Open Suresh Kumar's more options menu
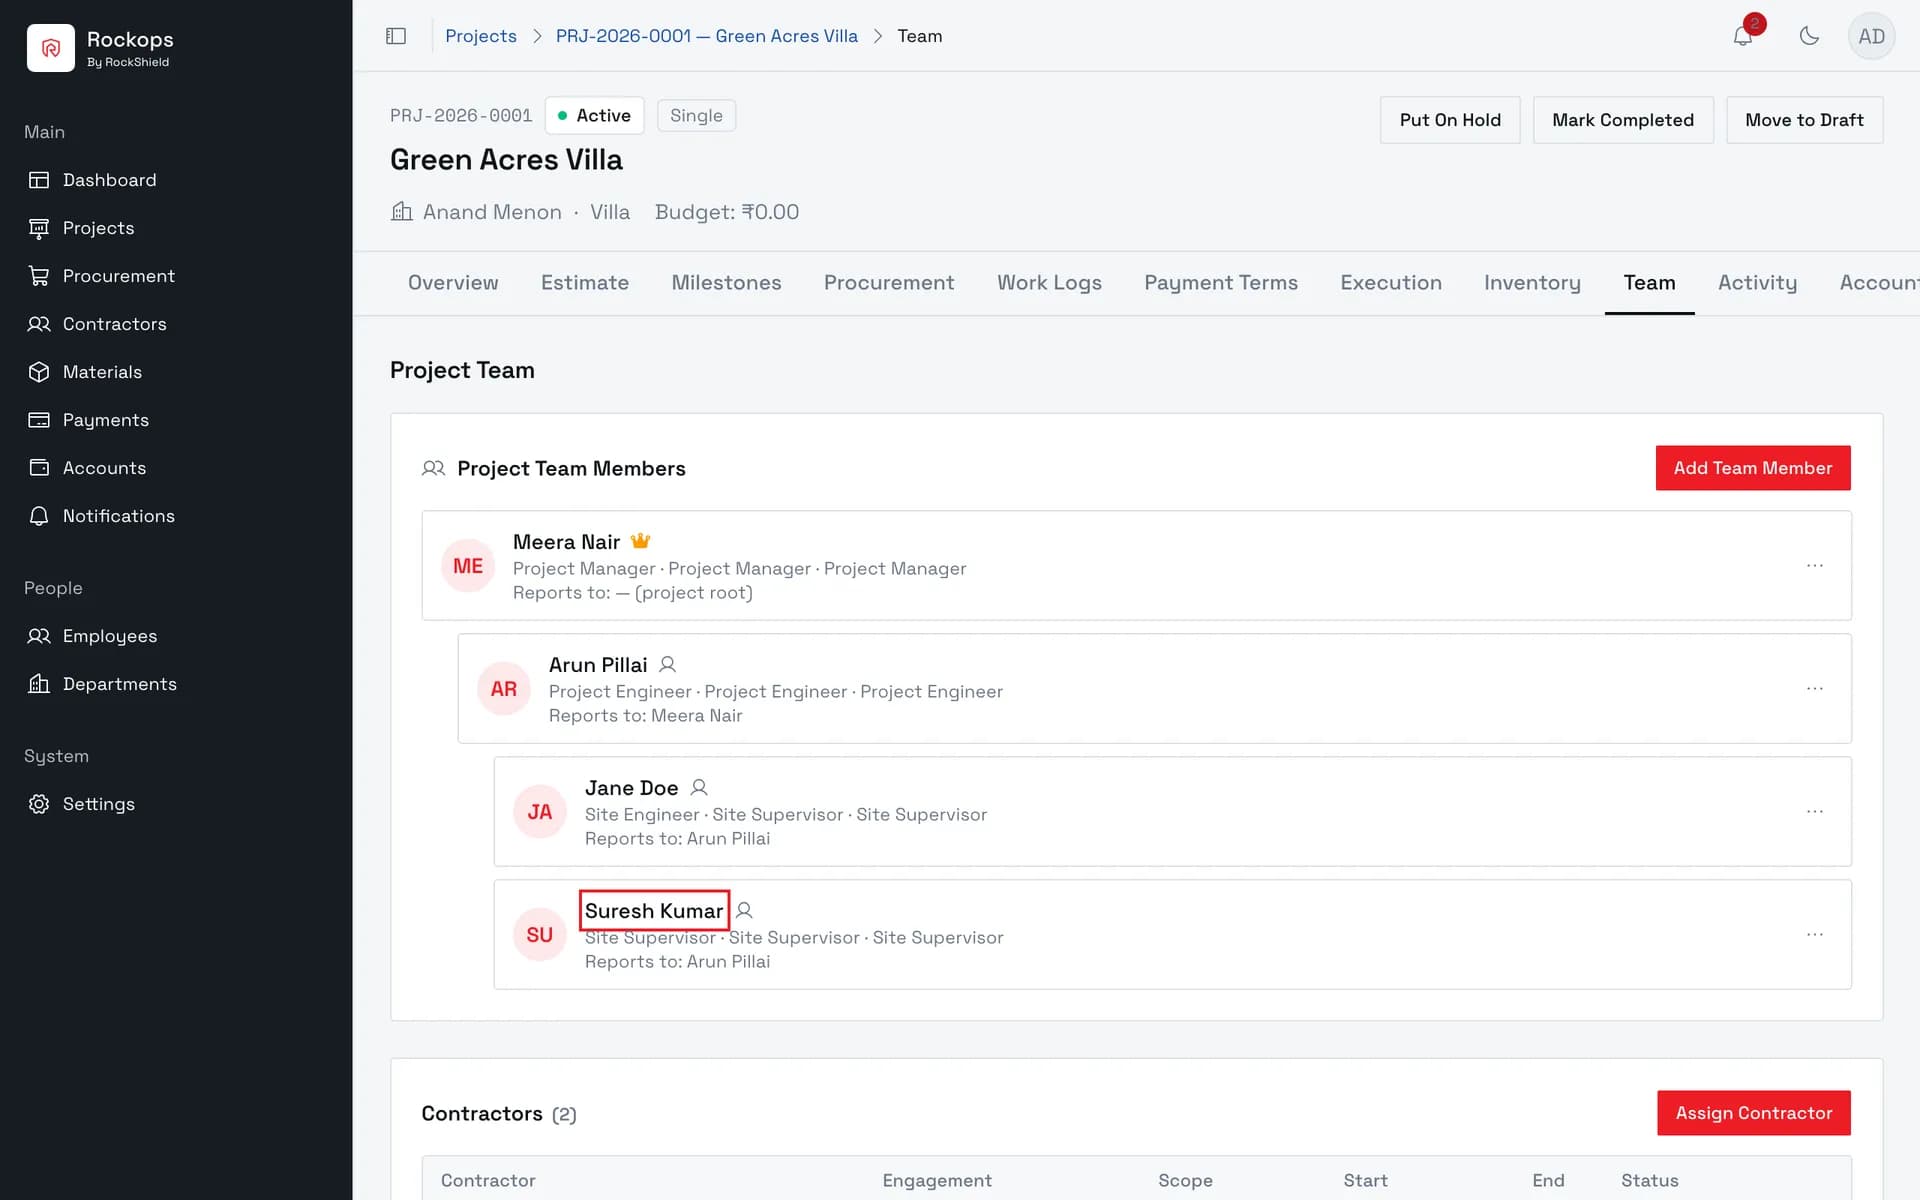Image resolution: width=1920 pixels, height=1200 pixels. click(x=1815, y=935)
